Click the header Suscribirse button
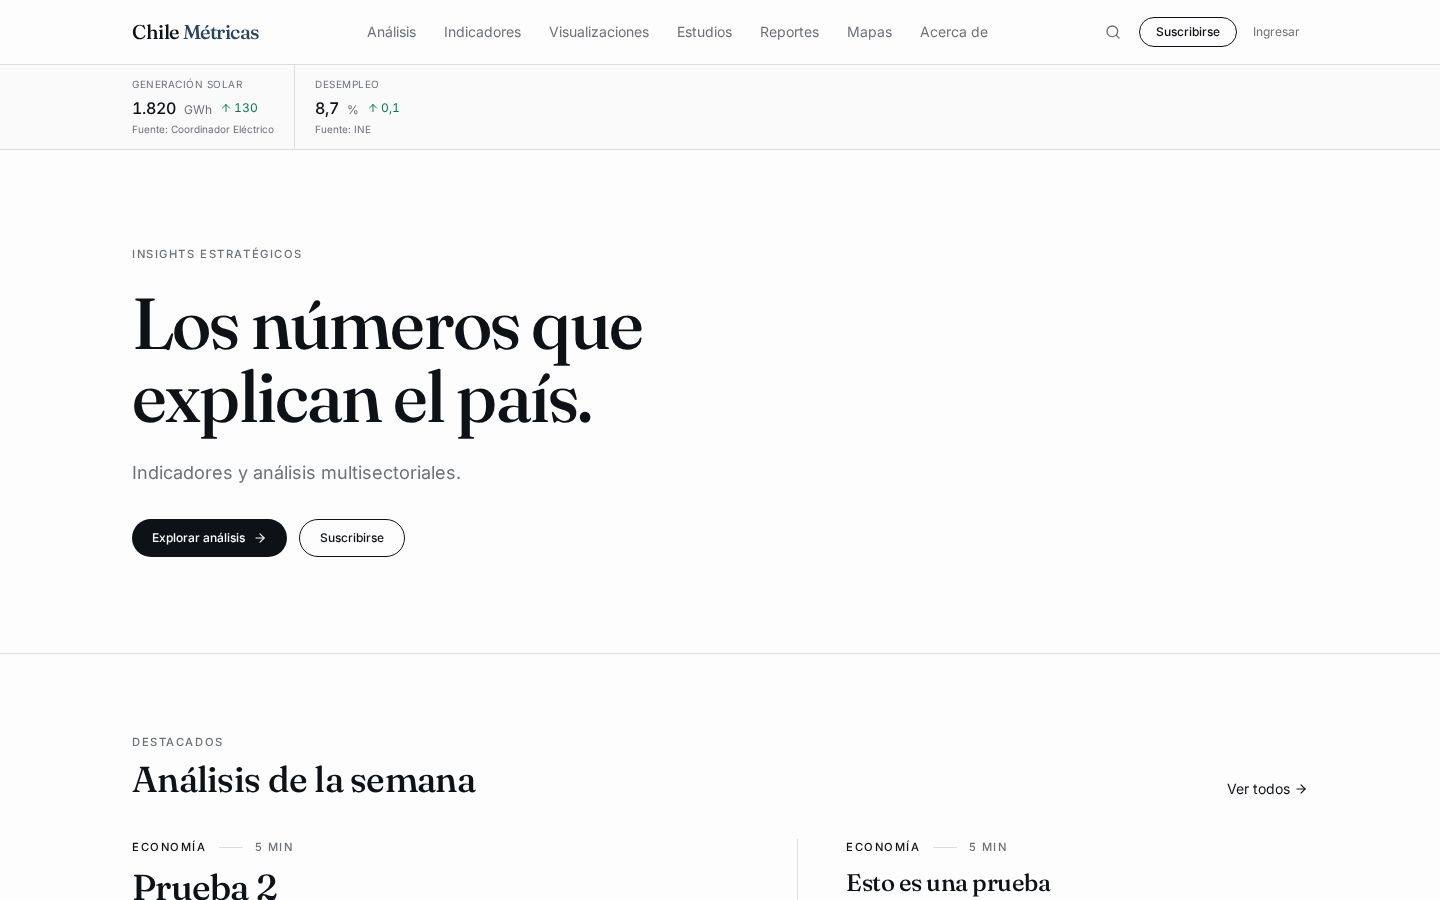This screenshot has height=900, width=1440. [1188, 32]
